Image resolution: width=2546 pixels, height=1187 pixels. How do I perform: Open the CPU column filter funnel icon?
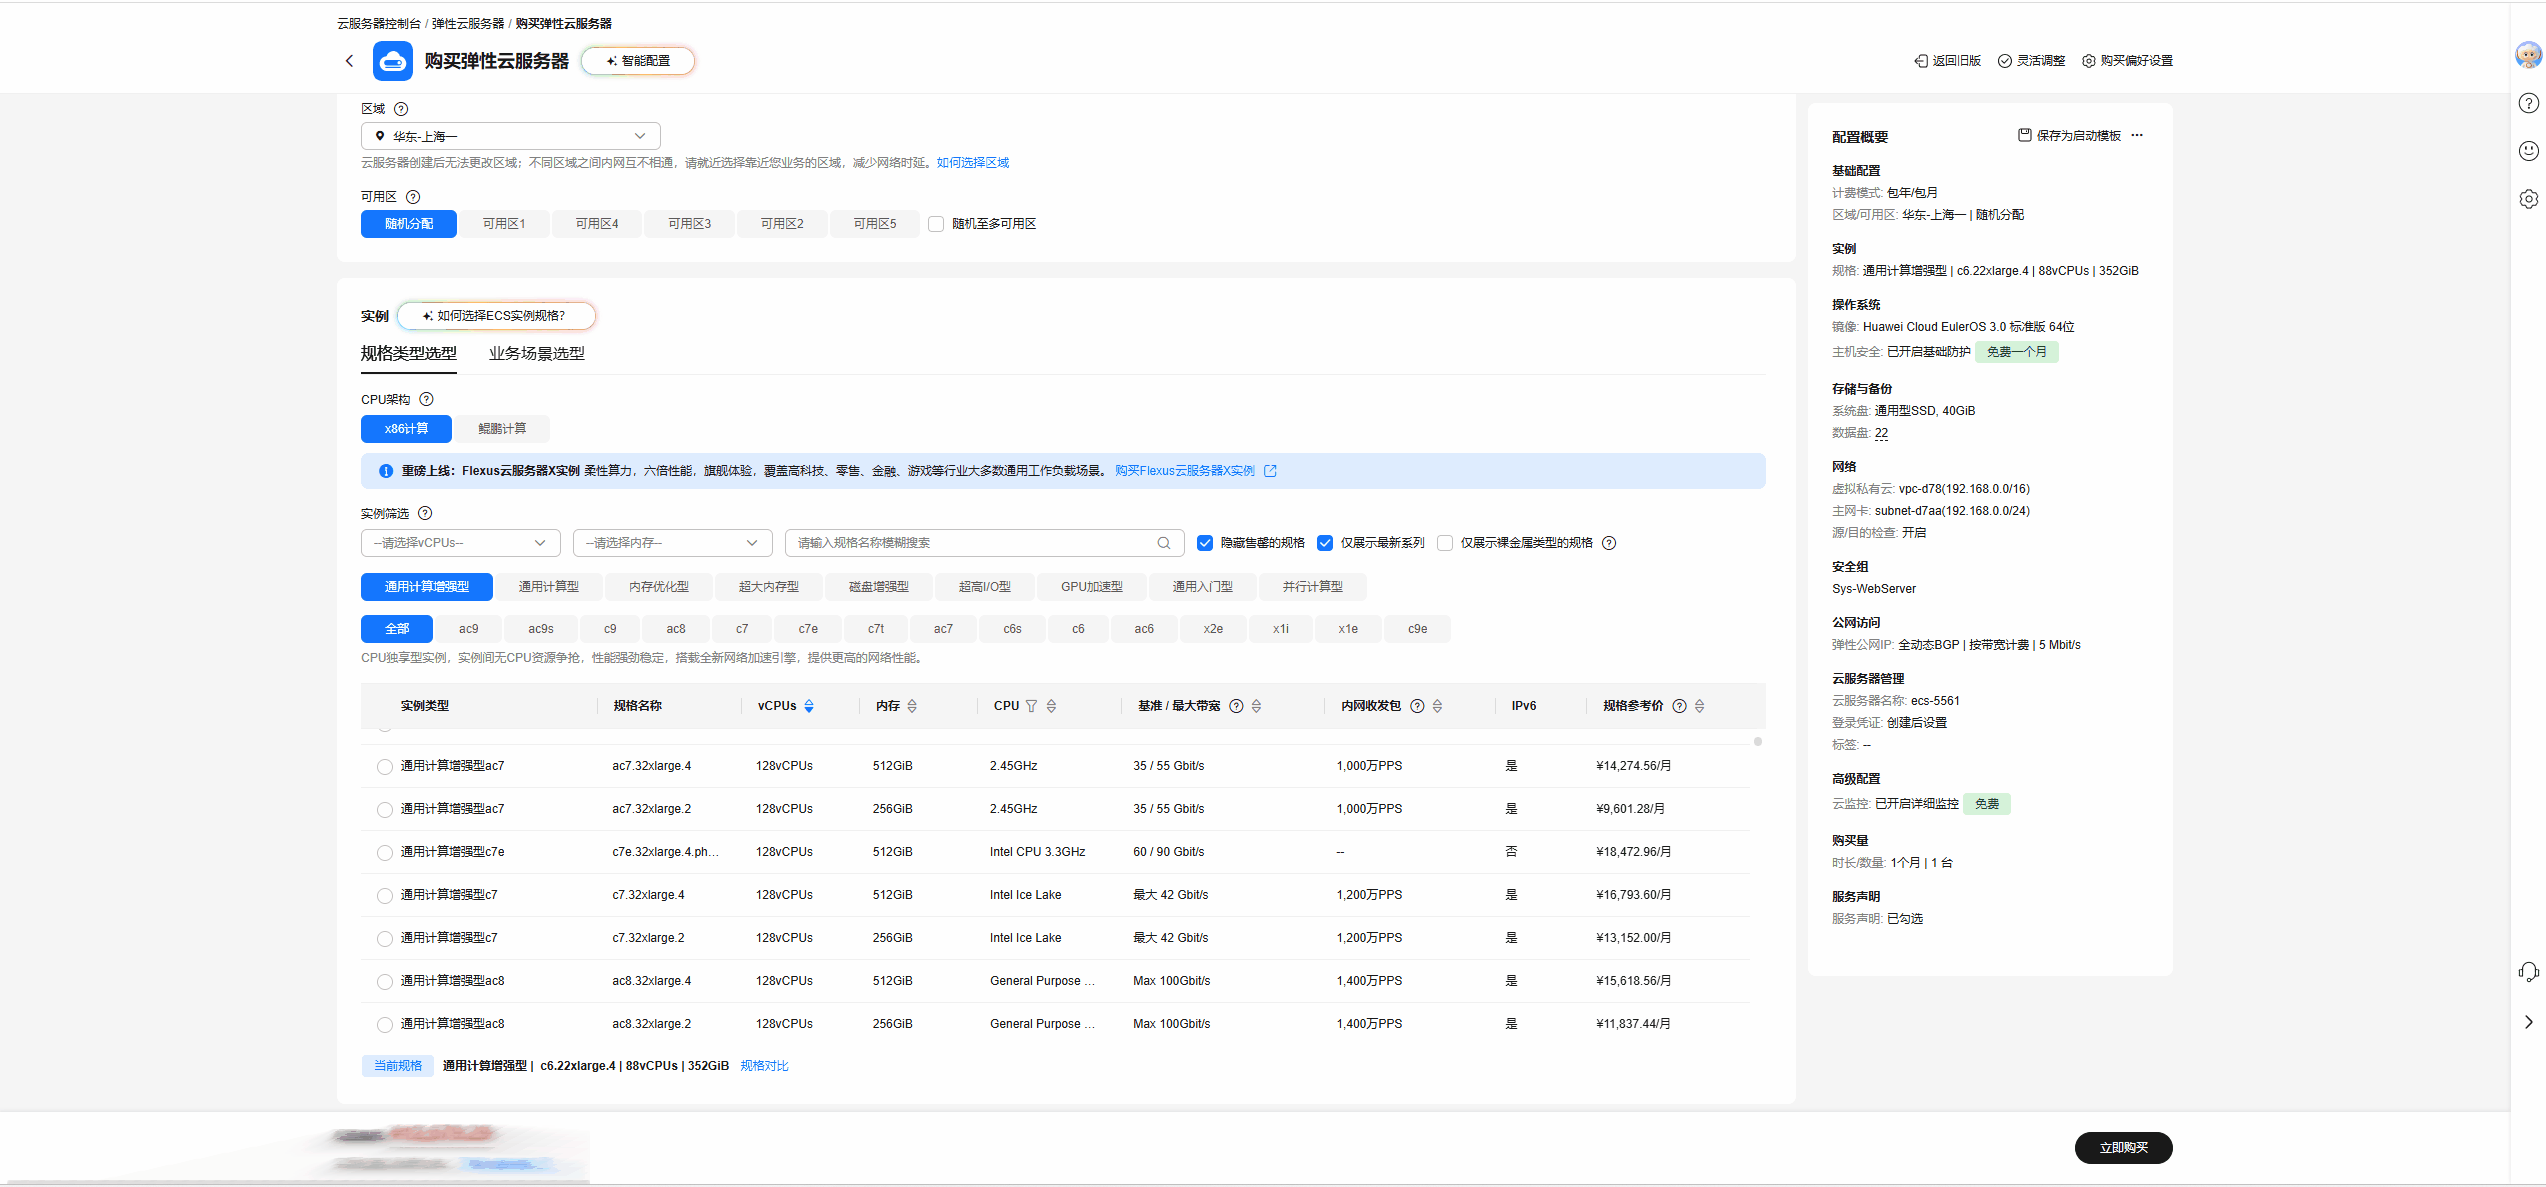(x=1031, y=706)
